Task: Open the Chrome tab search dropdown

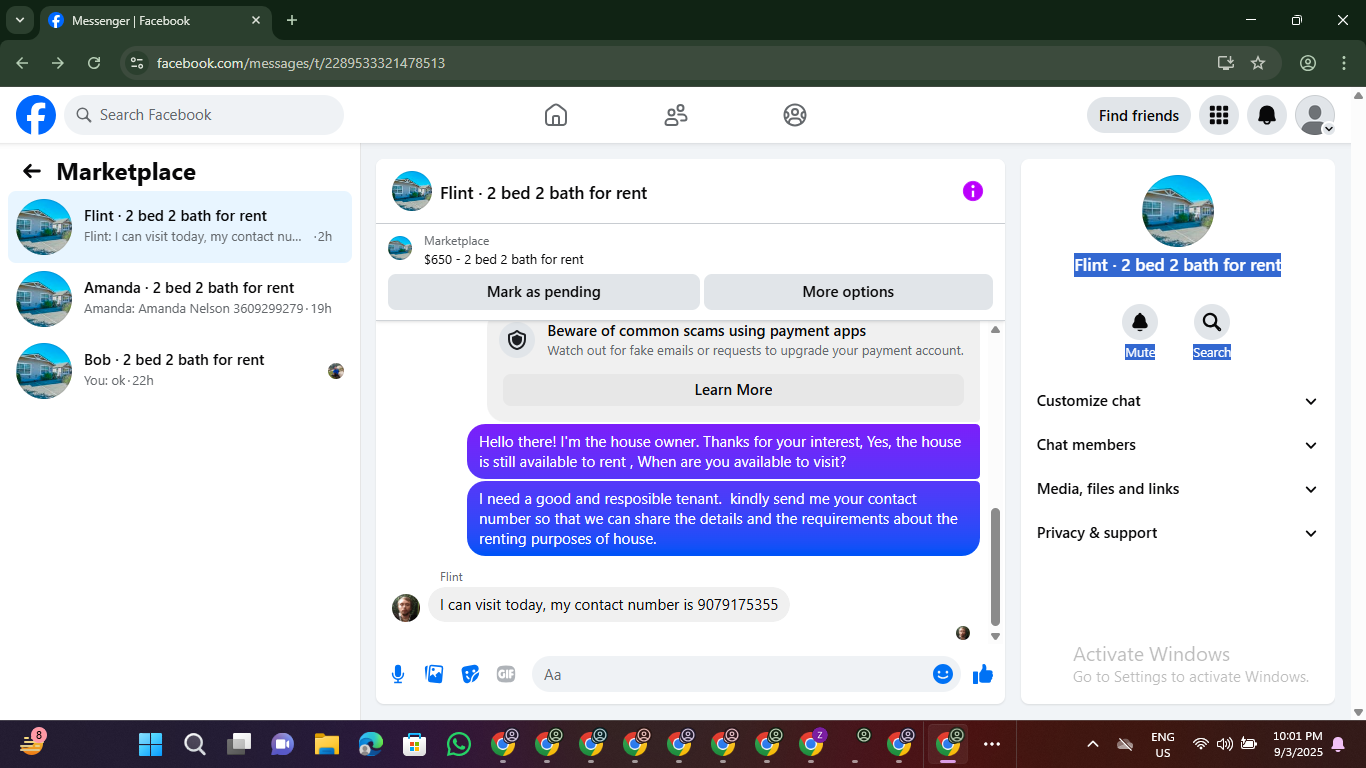Action: coord(19,20)
